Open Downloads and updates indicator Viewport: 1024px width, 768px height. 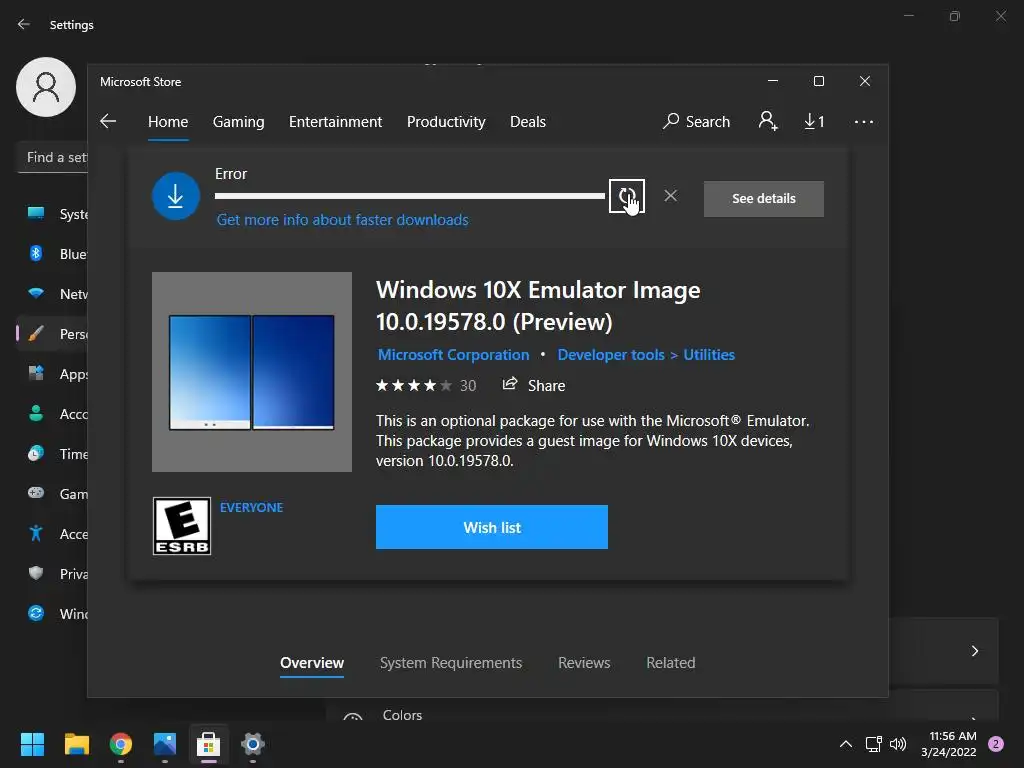814,121
